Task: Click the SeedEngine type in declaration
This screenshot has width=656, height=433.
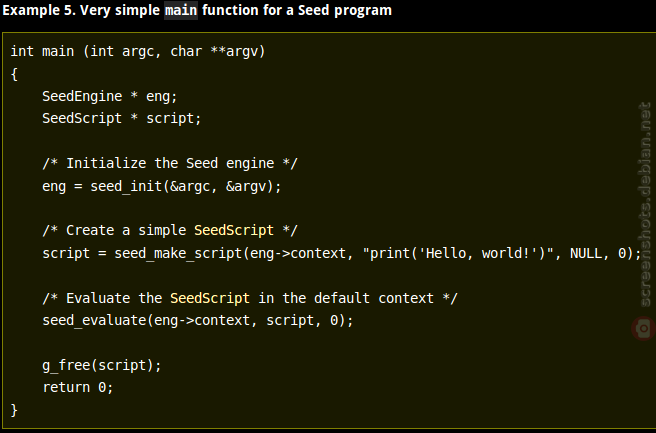Action: (82, 96)
